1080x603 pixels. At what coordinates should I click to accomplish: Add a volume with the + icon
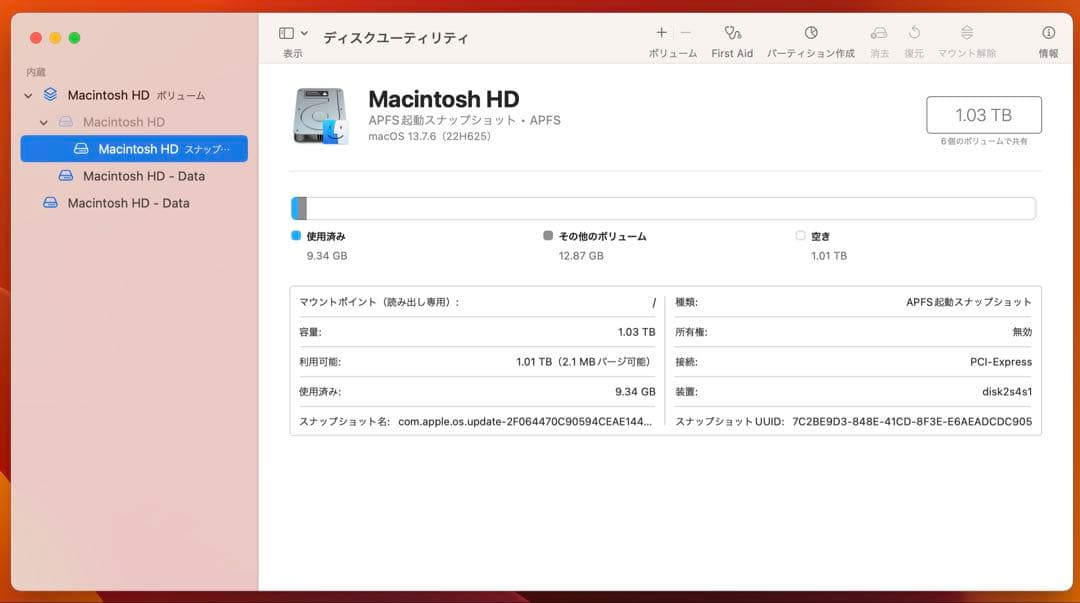[x=660, y=32]
